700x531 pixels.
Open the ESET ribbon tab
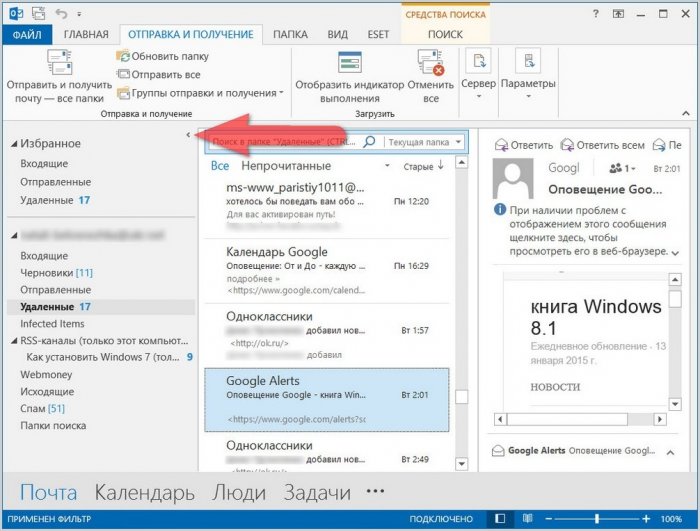coord(378,34)
